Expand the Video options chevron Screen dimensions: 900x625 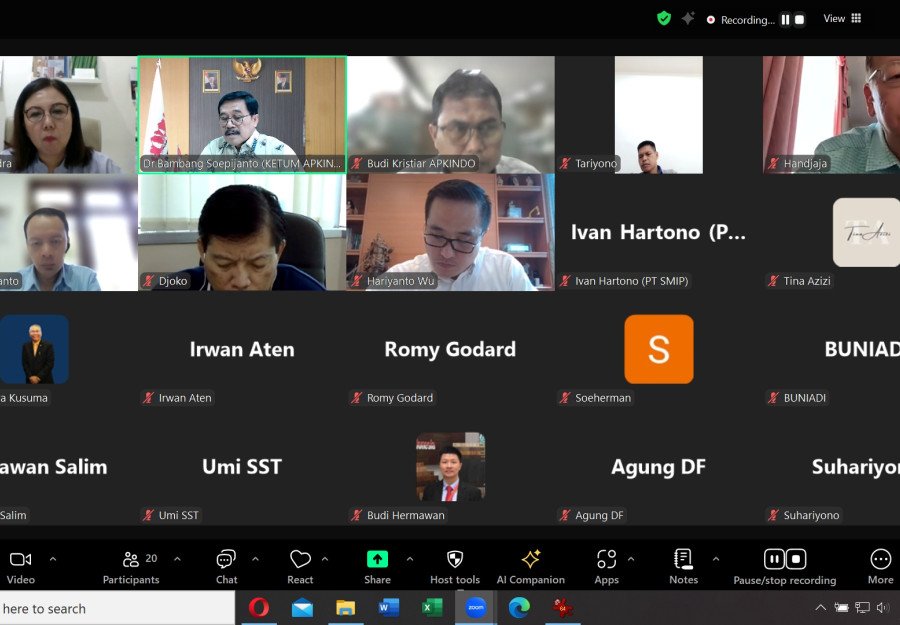53,558
